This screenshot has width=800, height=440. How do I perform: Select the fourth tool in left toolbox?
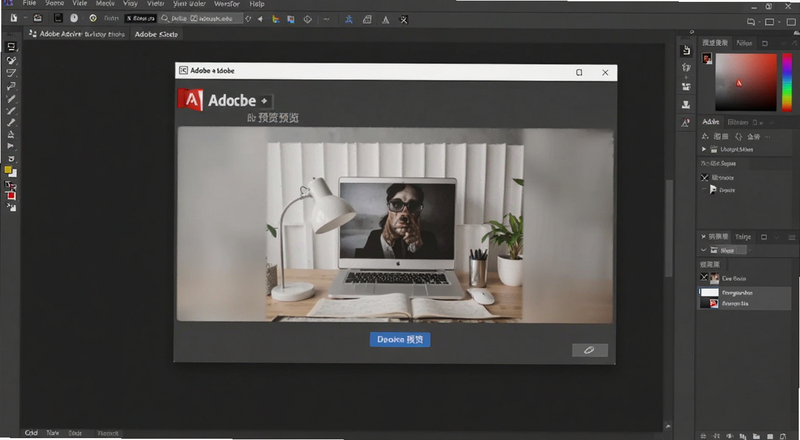pyautogui.click(x=11, y=86)
